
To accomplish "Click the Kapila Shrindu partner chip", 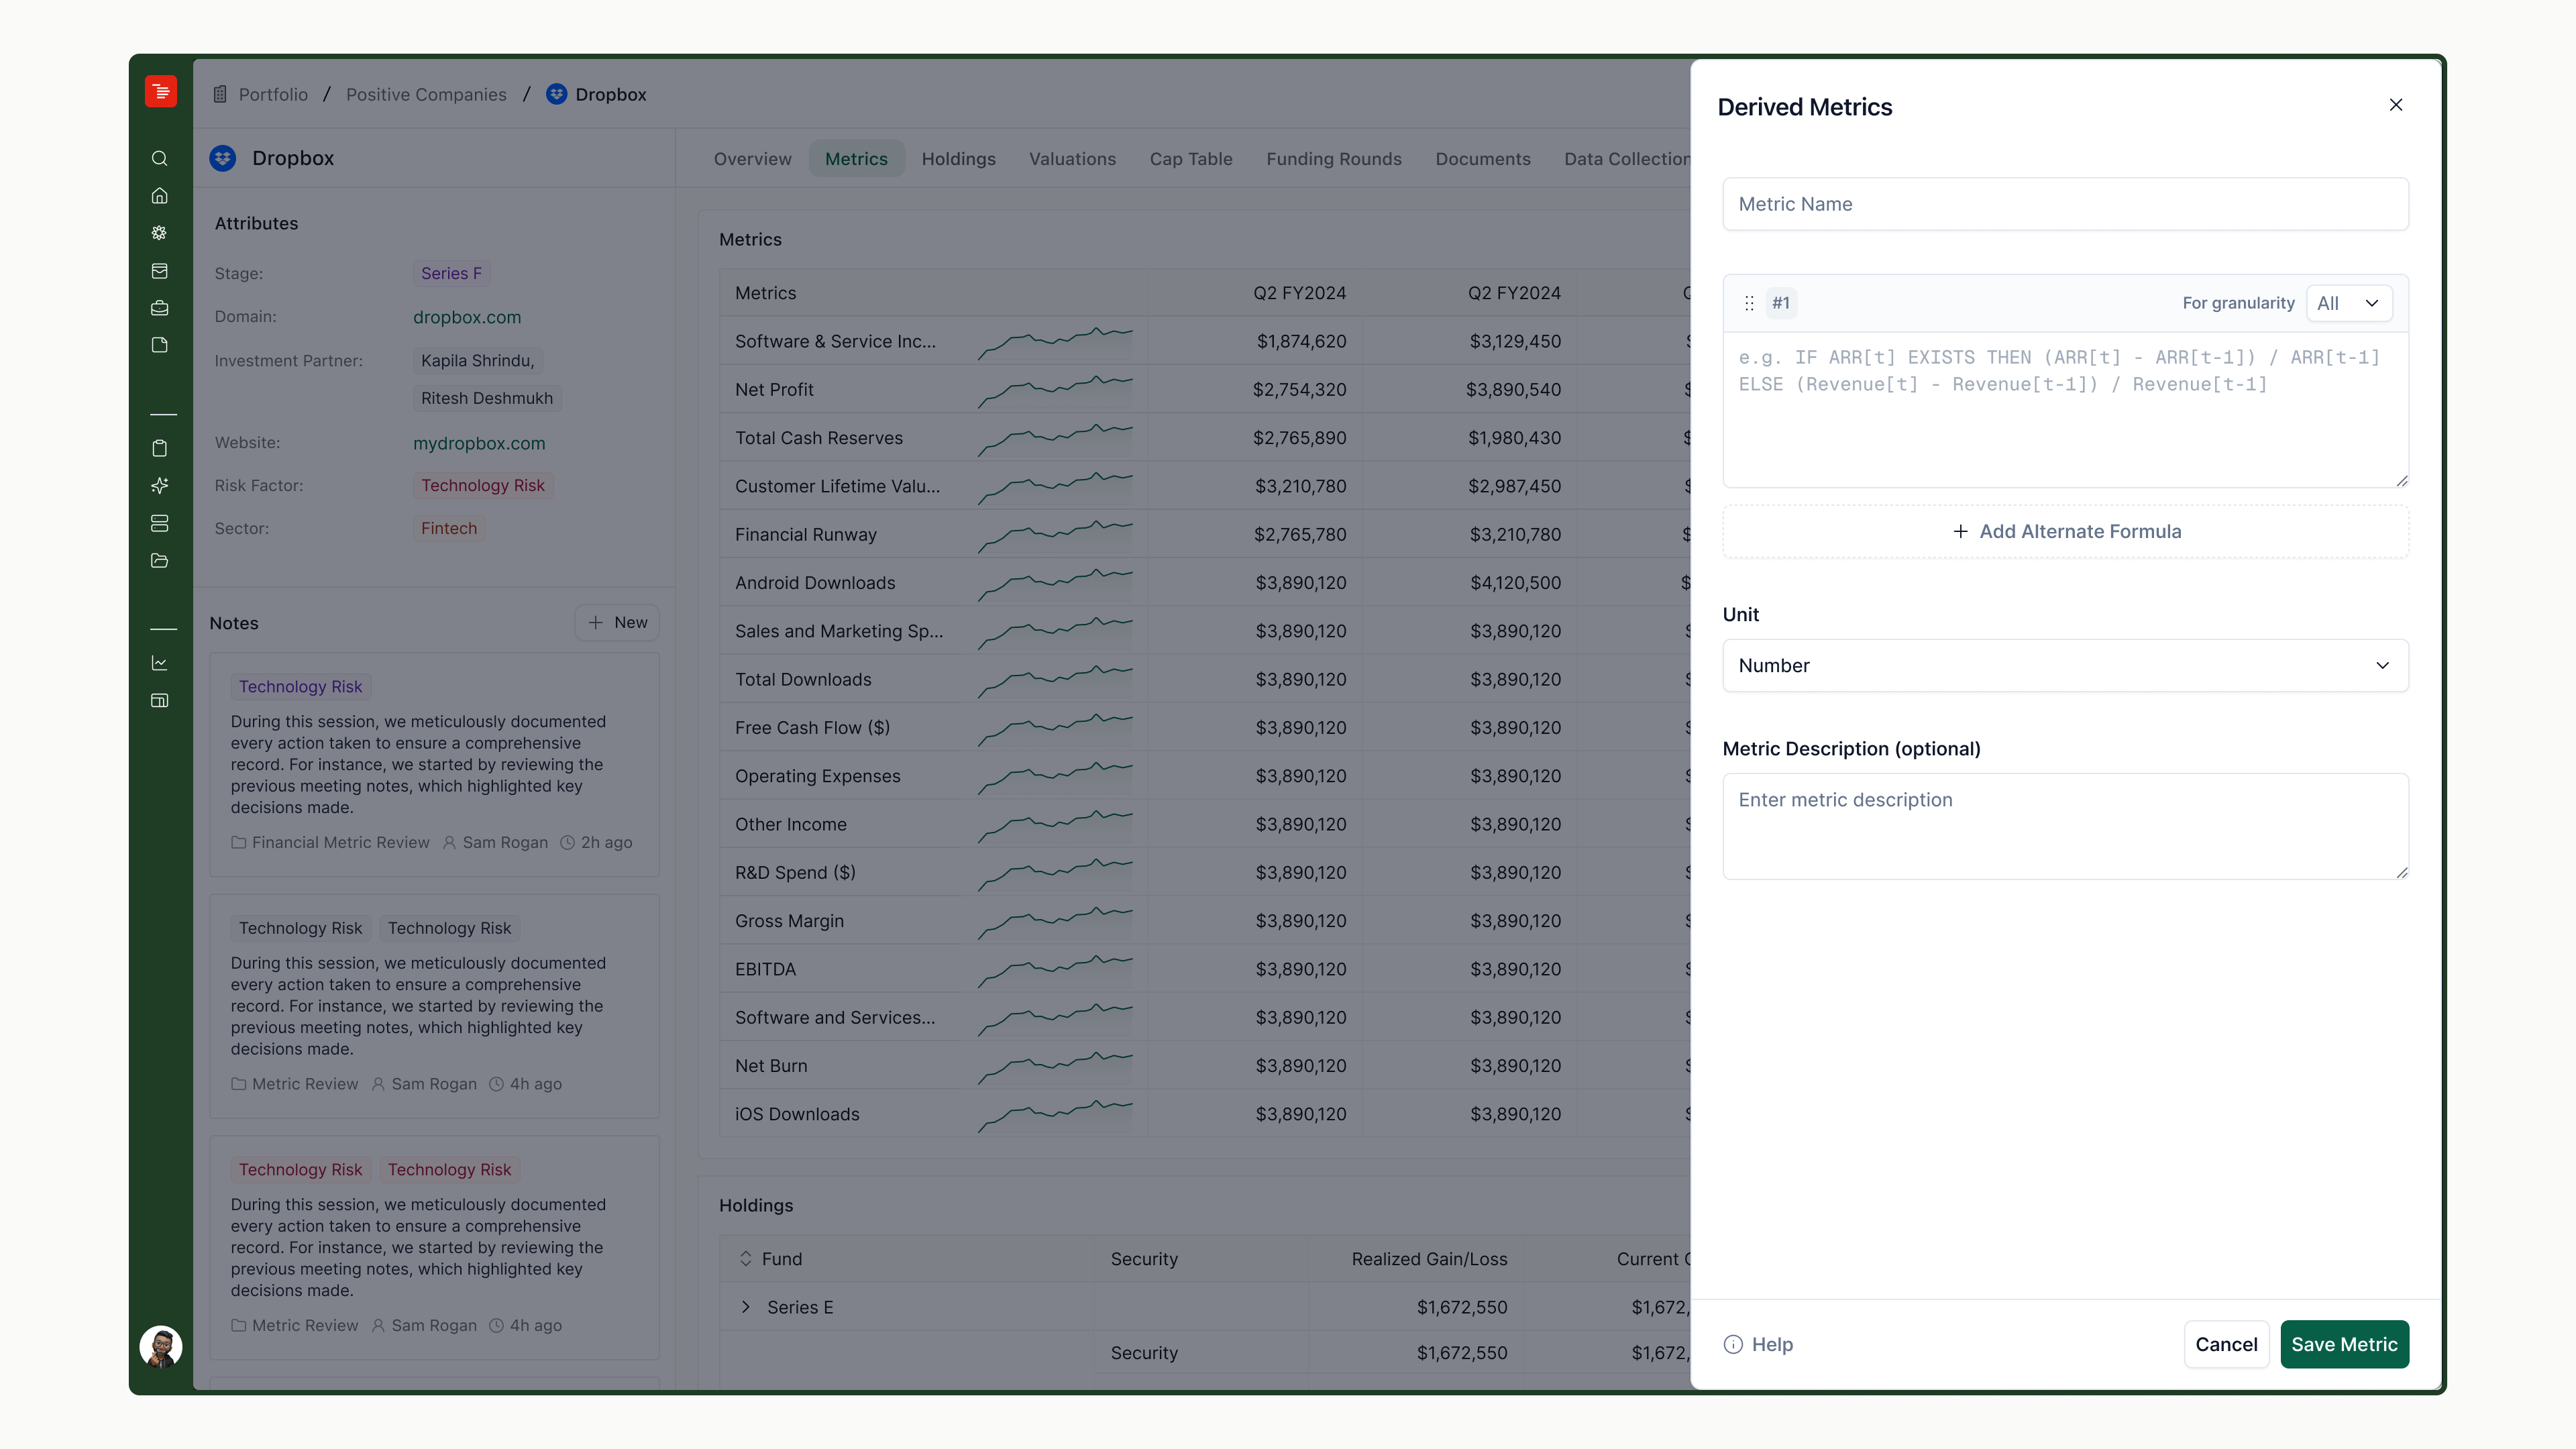I will (x=478, y=361).
